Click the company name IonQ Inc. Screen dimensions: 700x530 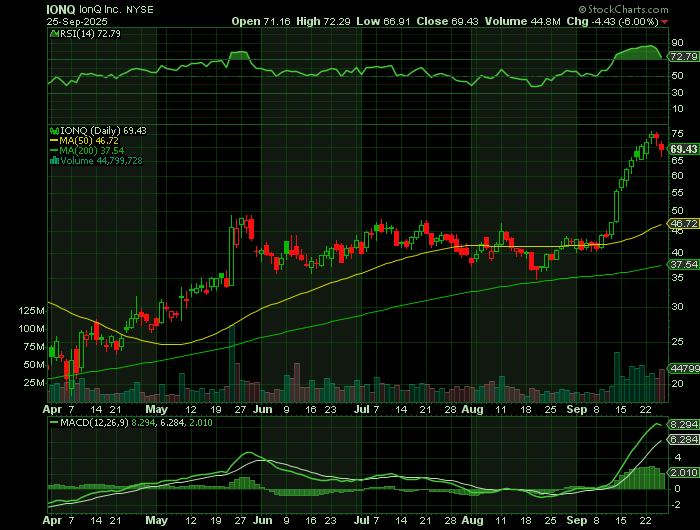[100, 9]
